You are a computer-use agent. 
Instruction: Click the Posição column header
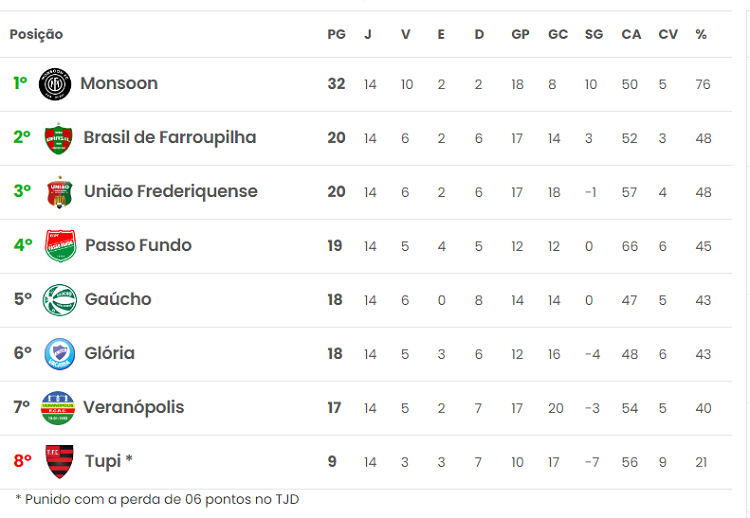click(x=36, y=35)
